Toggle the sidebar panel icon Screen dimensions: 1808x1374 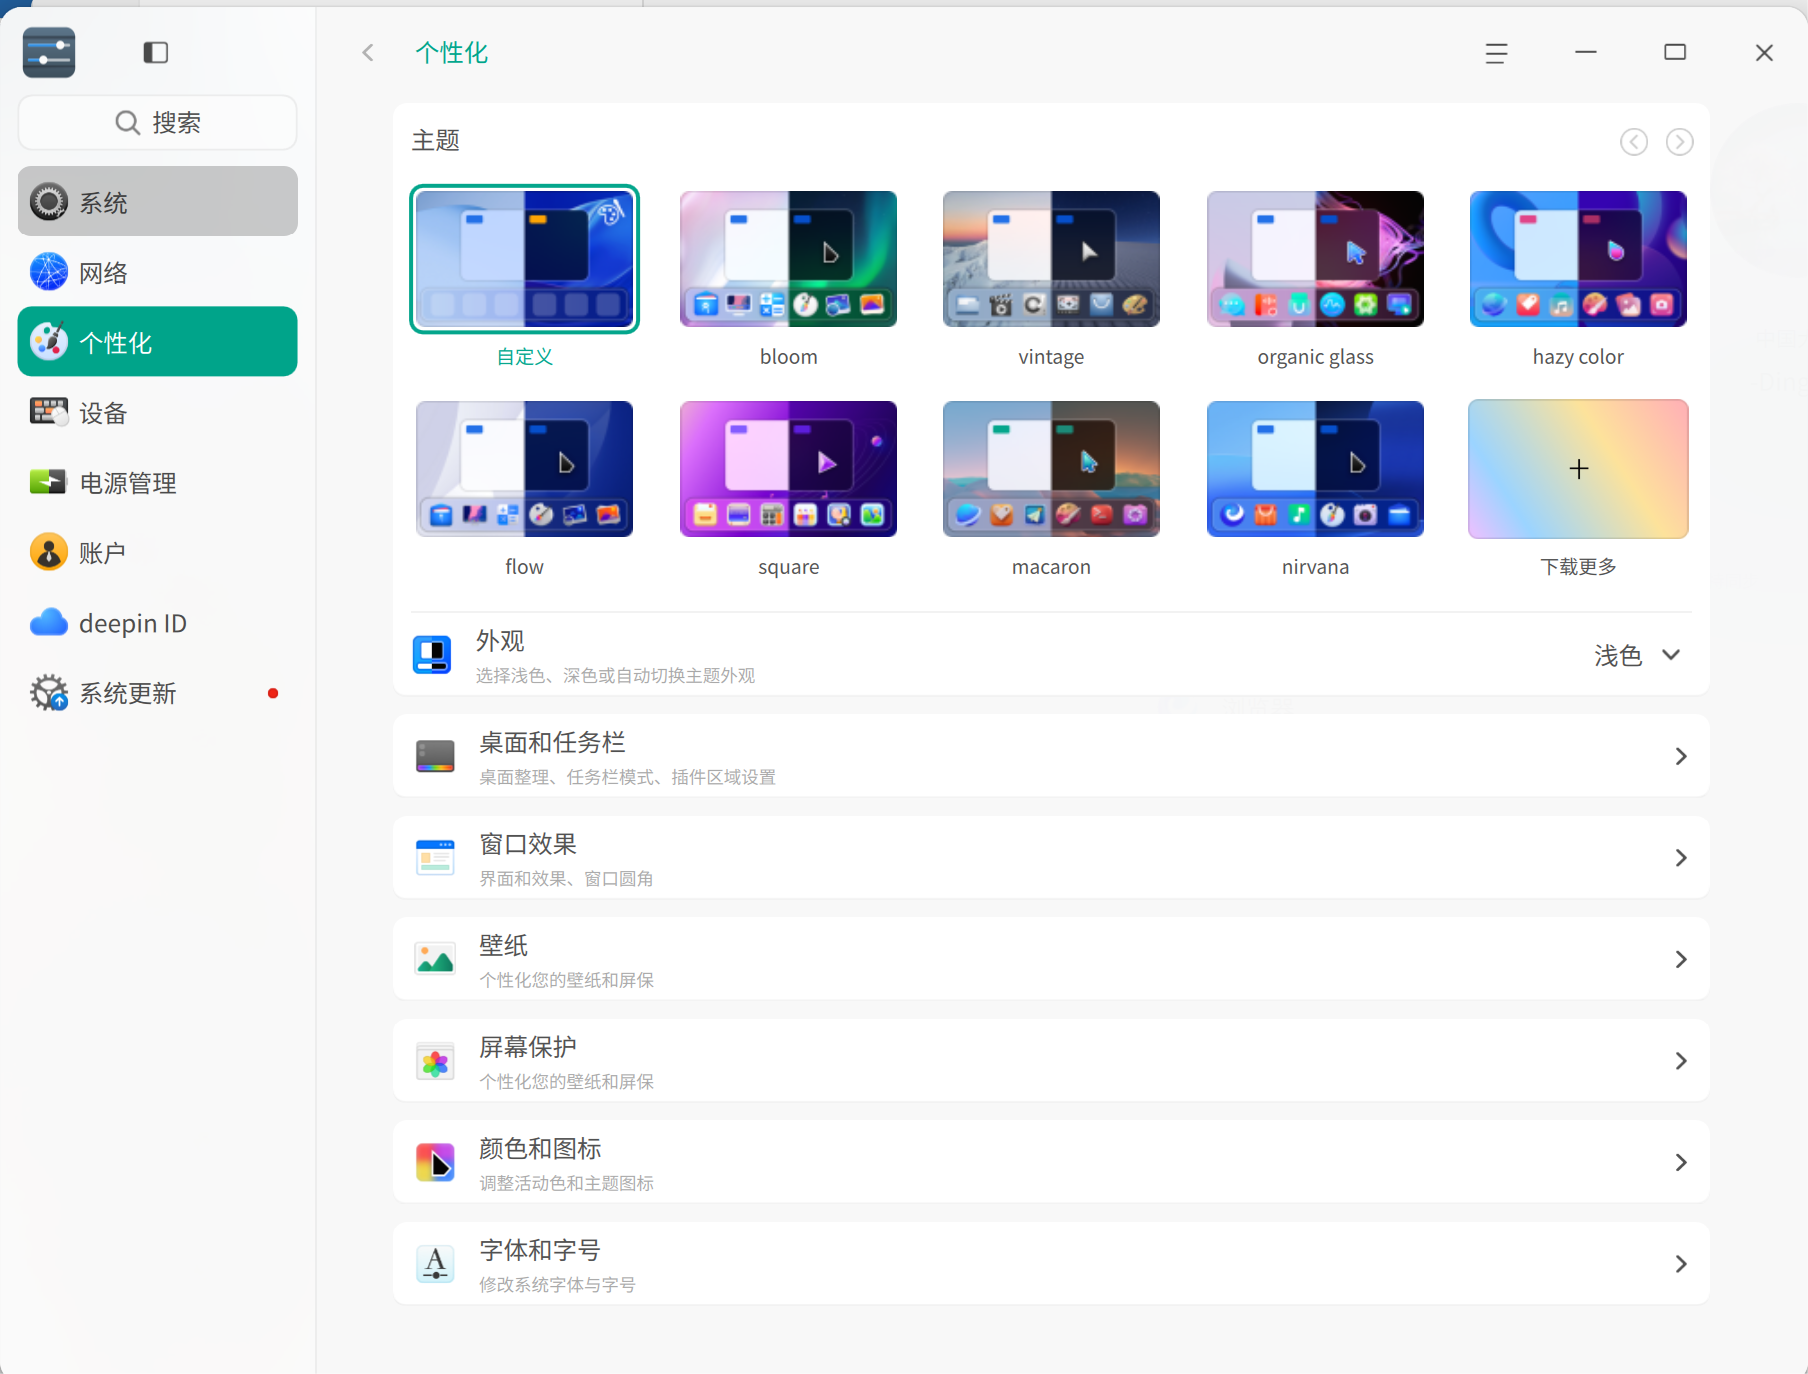coord(156,53)
